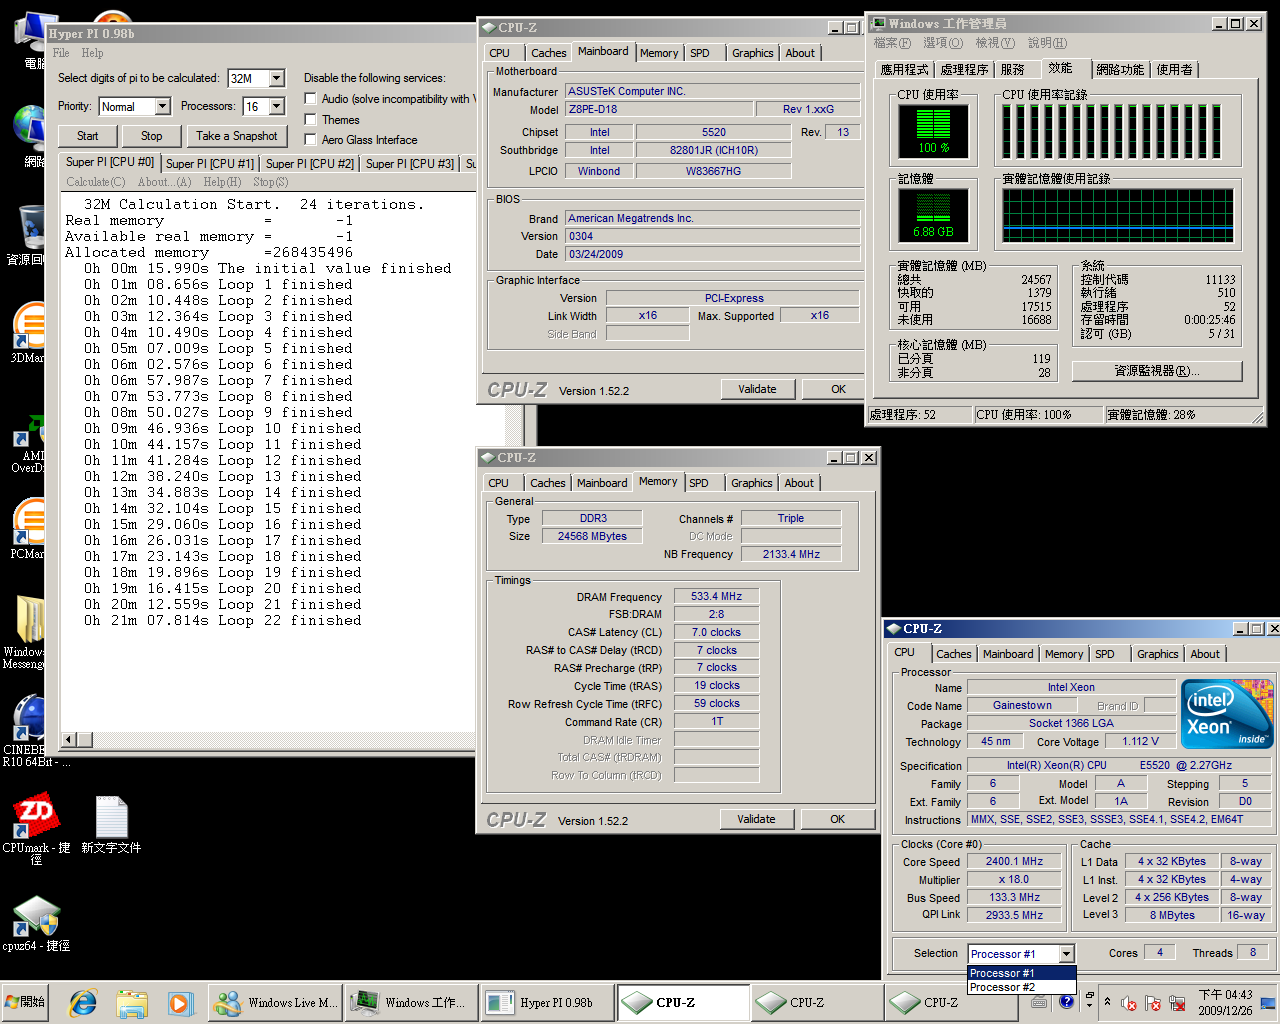
Task: Switch to the Applications tab in Task Manager
Action: (905, 69)
